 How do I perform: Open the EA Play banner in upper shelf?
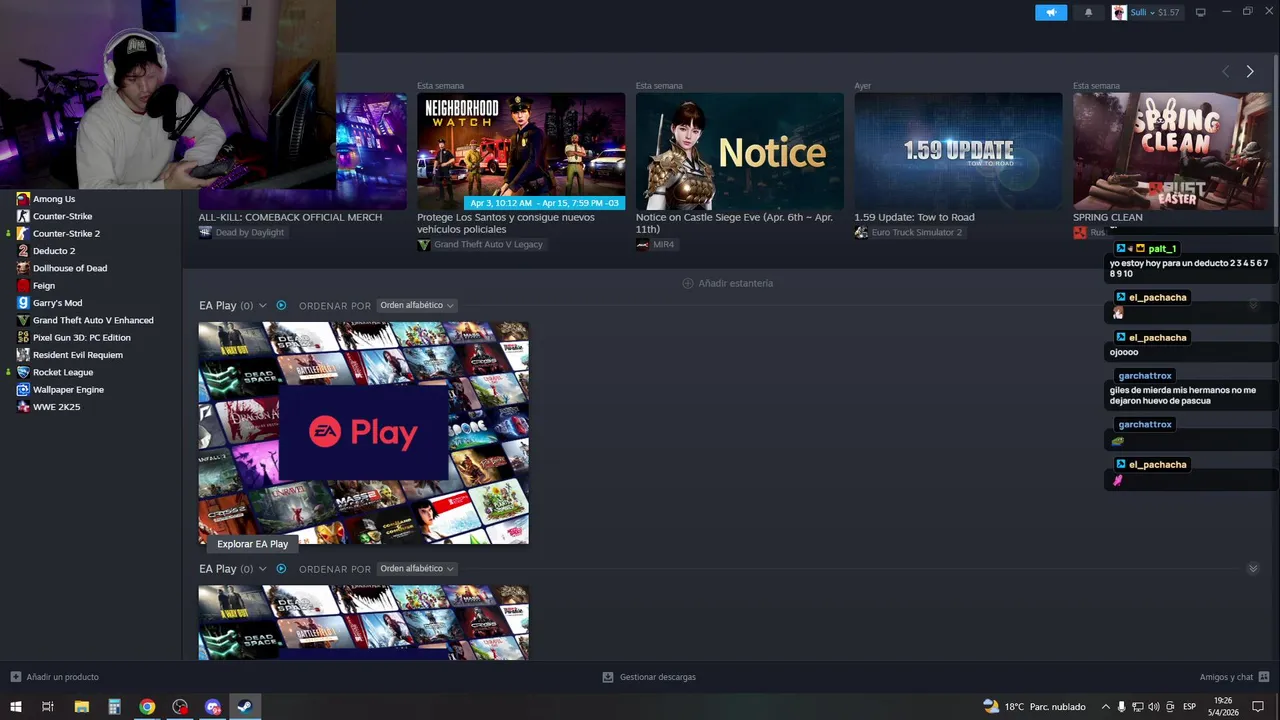363,433
